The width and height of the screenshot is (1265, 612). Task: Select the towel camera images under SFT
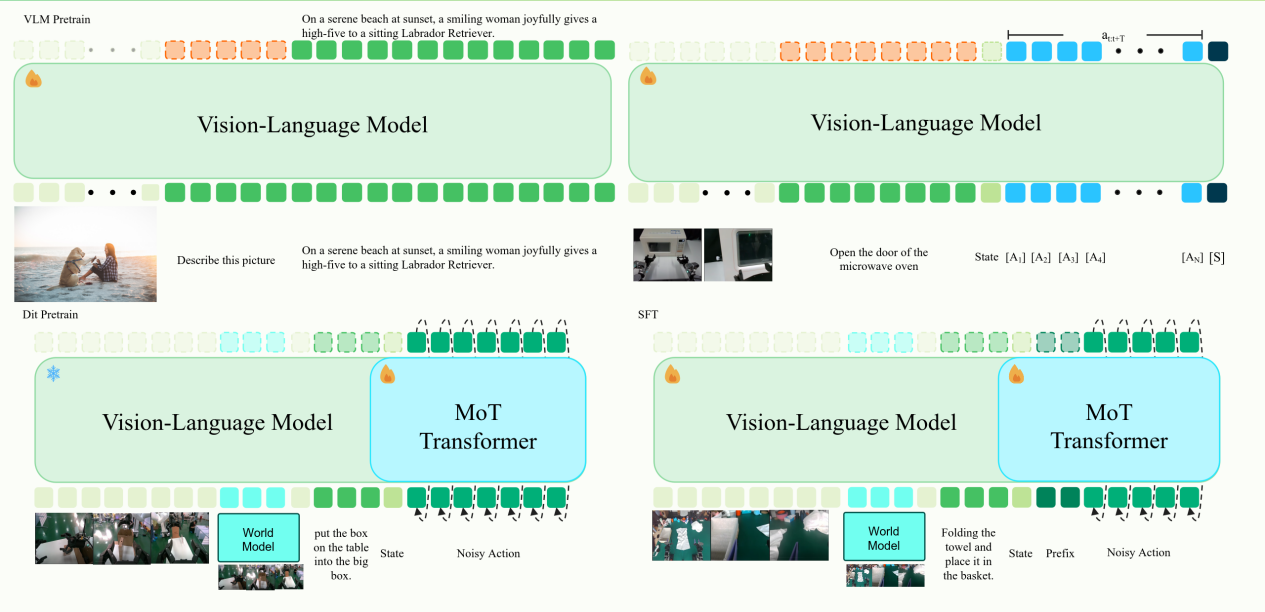tap(740, 535)
